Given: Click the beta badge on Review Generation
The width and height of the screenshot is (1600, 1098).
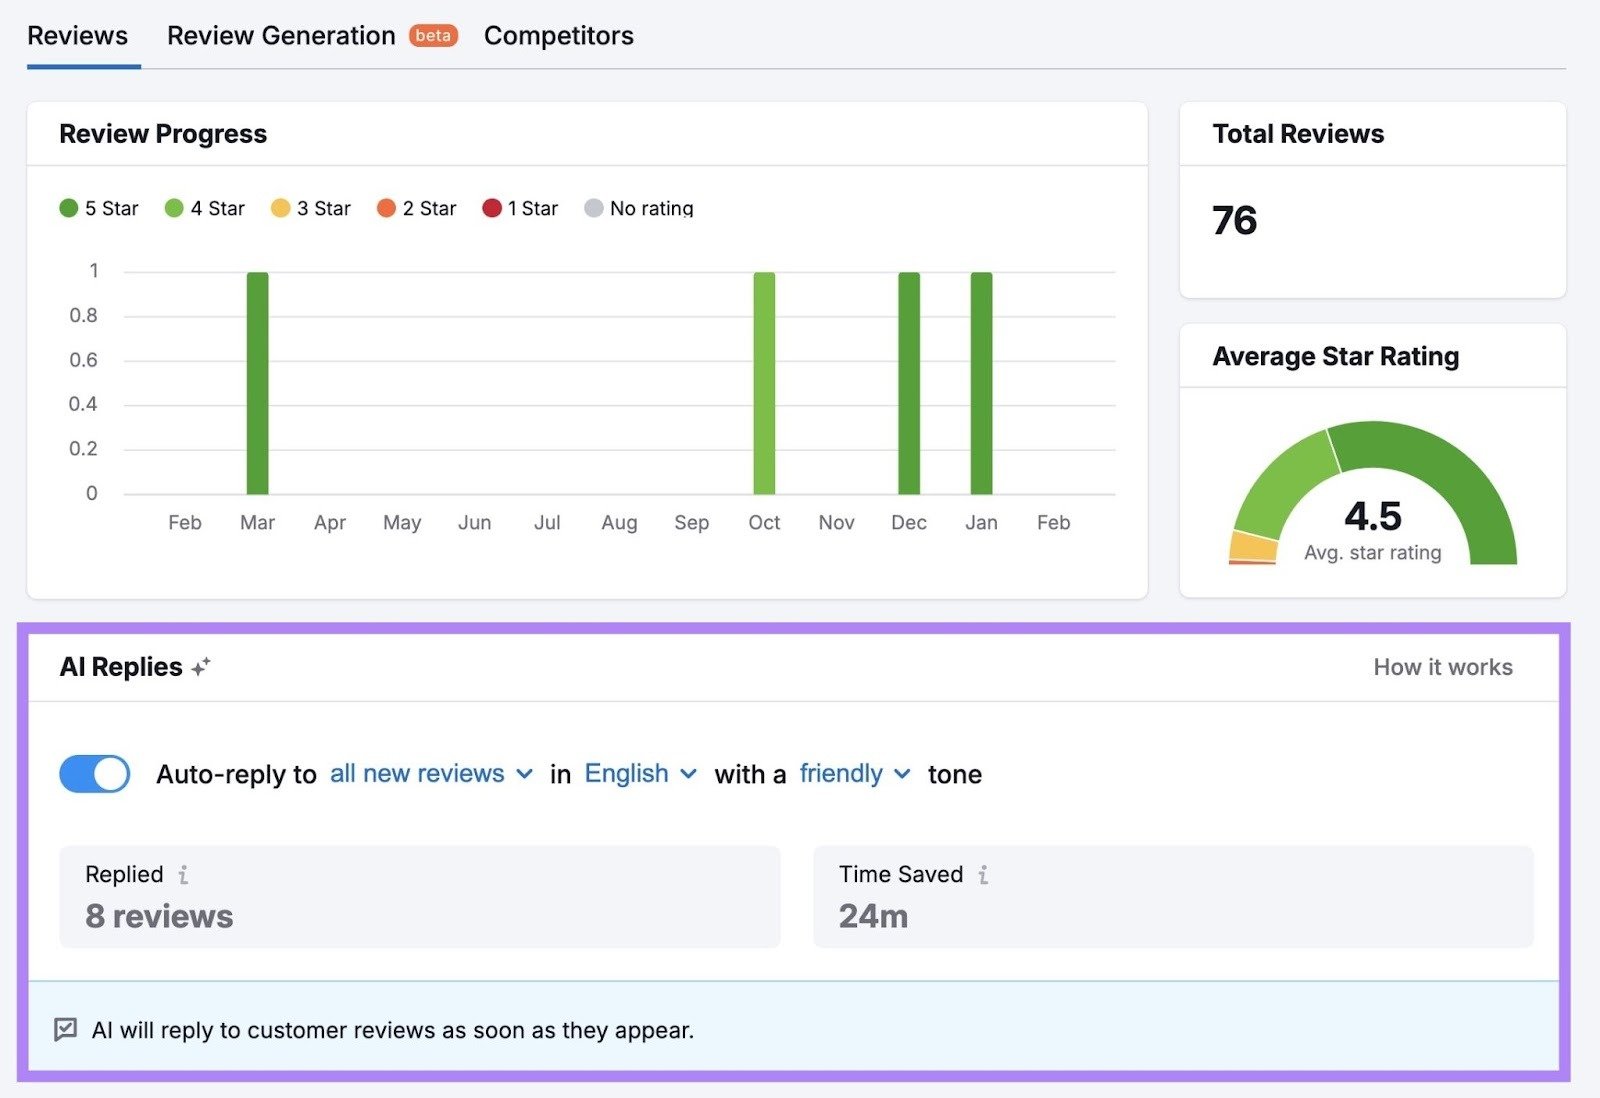Looking at the screenshot, I should [432, 35].
